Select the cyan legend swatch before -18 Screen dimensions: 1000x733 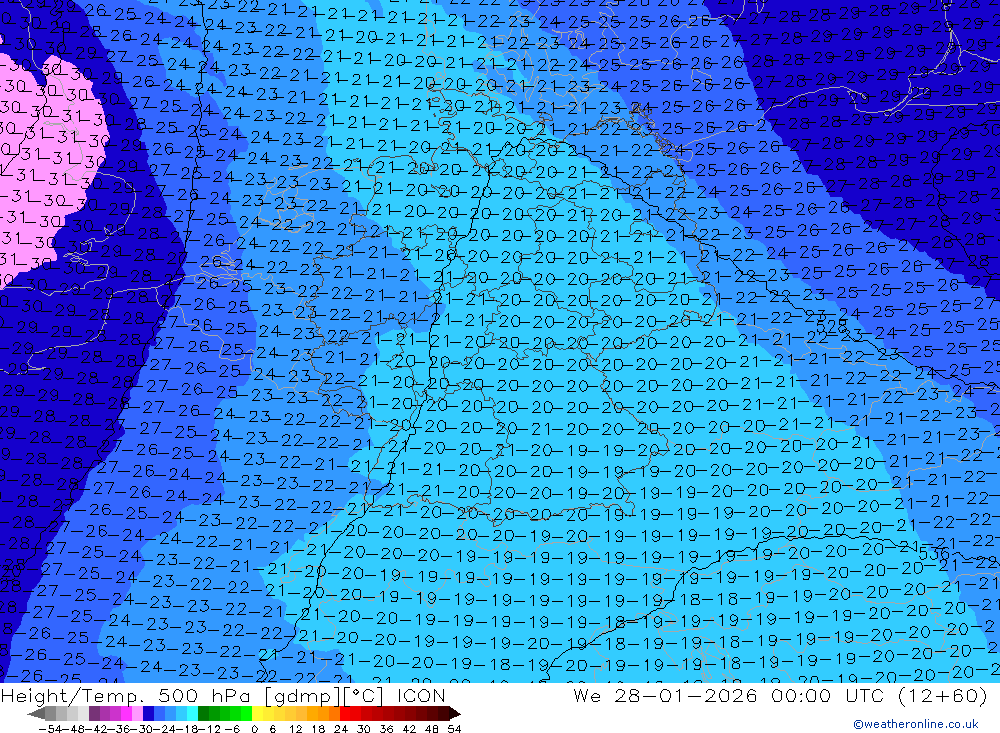click(x=192, y=714)
